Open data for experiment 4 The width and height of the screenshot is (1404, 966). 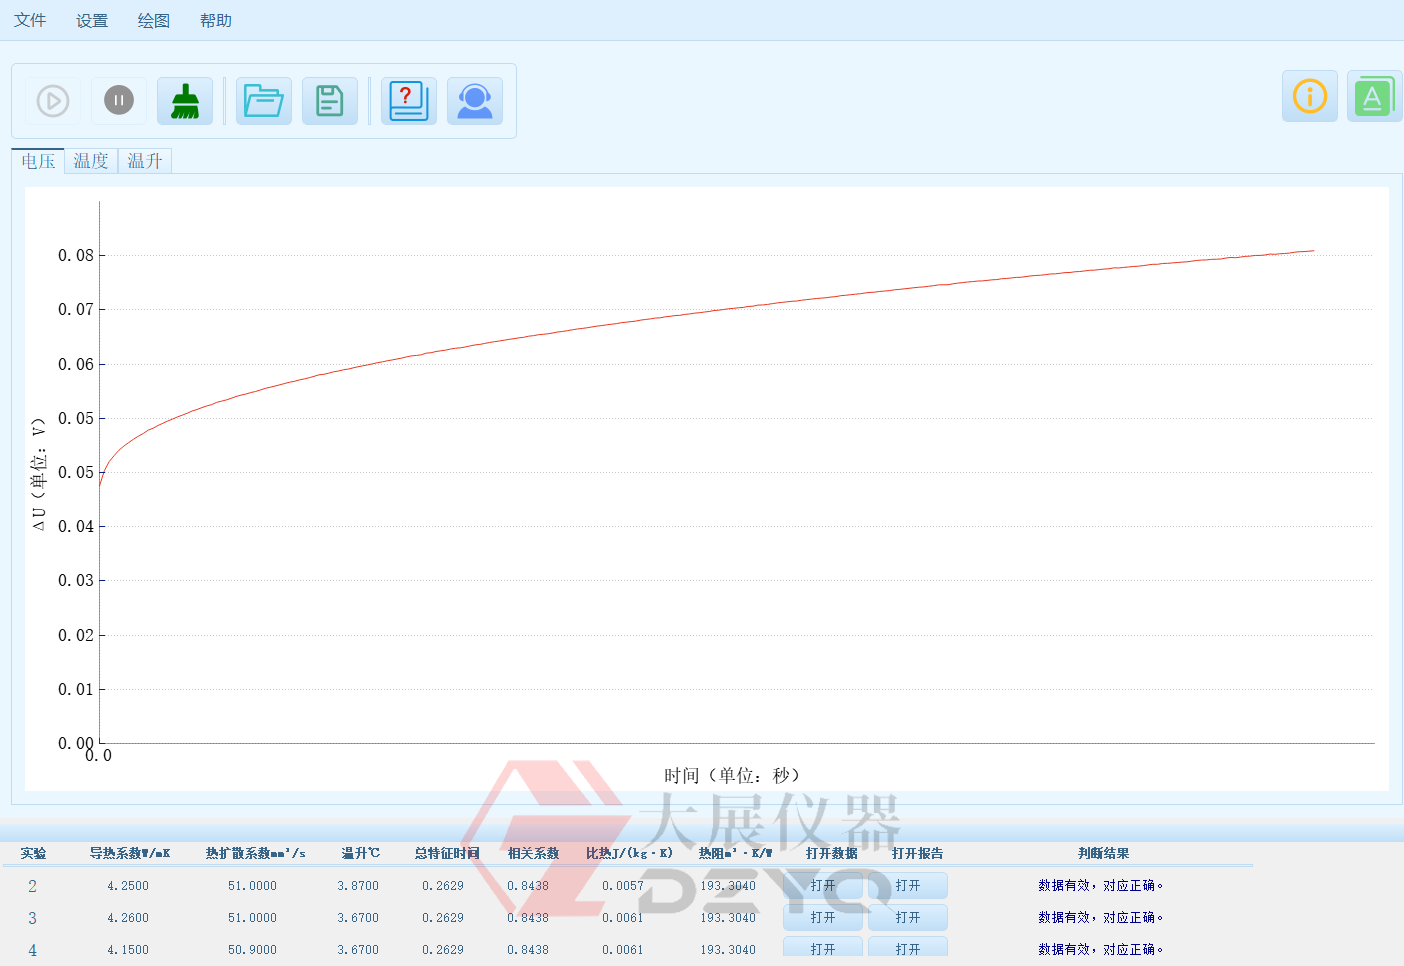[x=823, y=947]
